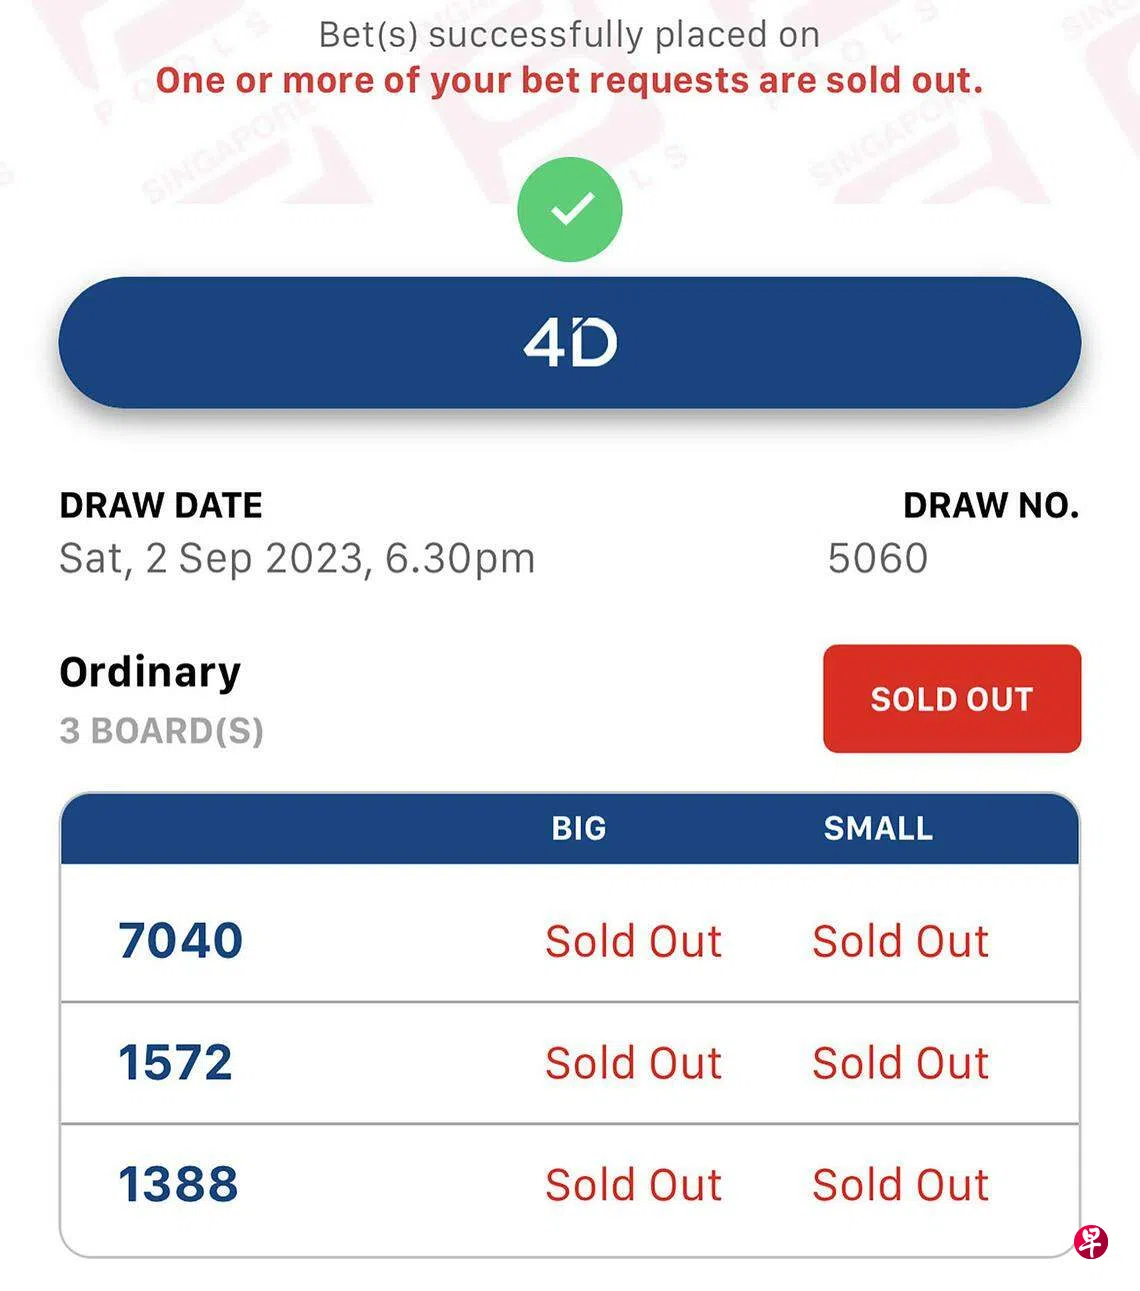This screenshot has width=1140, height=1291.
Task: Tap SMALL Sold Out for 7040
Action: point(900,941)
